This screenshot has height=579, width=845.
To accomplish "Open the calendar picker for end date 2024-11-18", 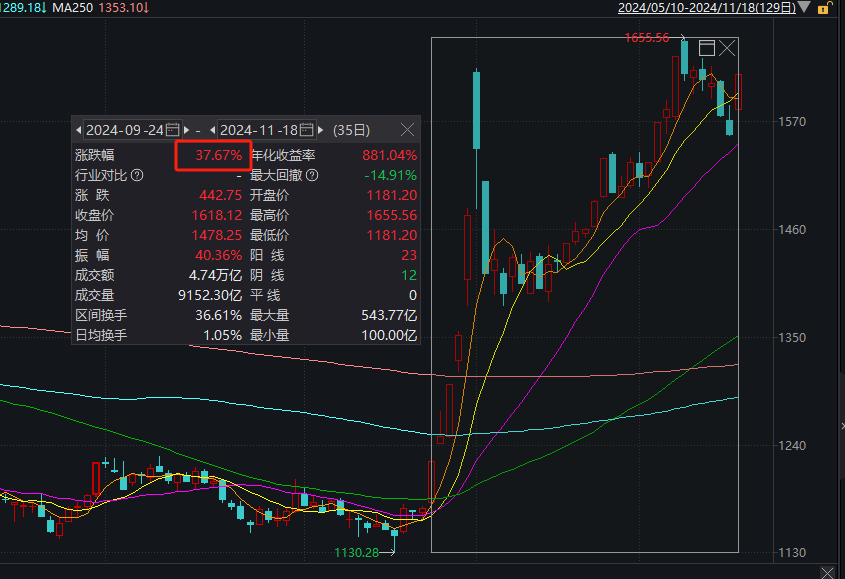I will pyautogui.click(x=306, y=130).
